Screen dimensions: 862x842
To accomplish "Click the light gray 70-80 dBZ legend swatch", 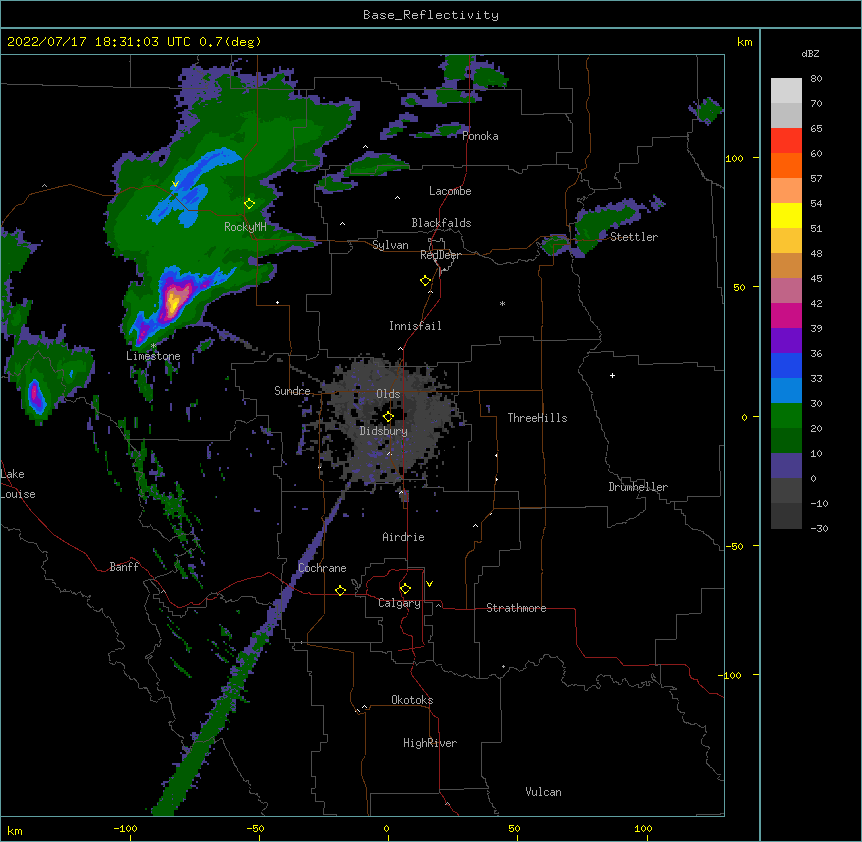I will 786,91.
